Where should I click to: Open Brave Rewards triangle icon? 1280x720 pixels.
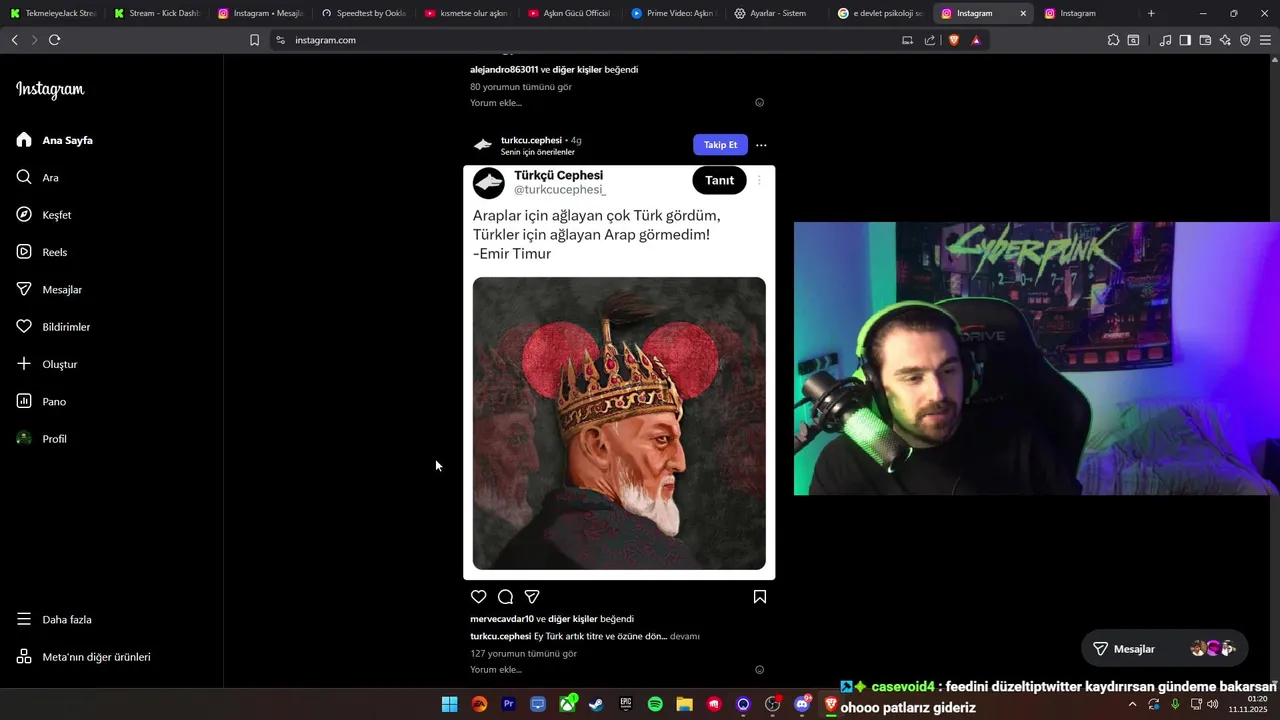tap(976, 40)
